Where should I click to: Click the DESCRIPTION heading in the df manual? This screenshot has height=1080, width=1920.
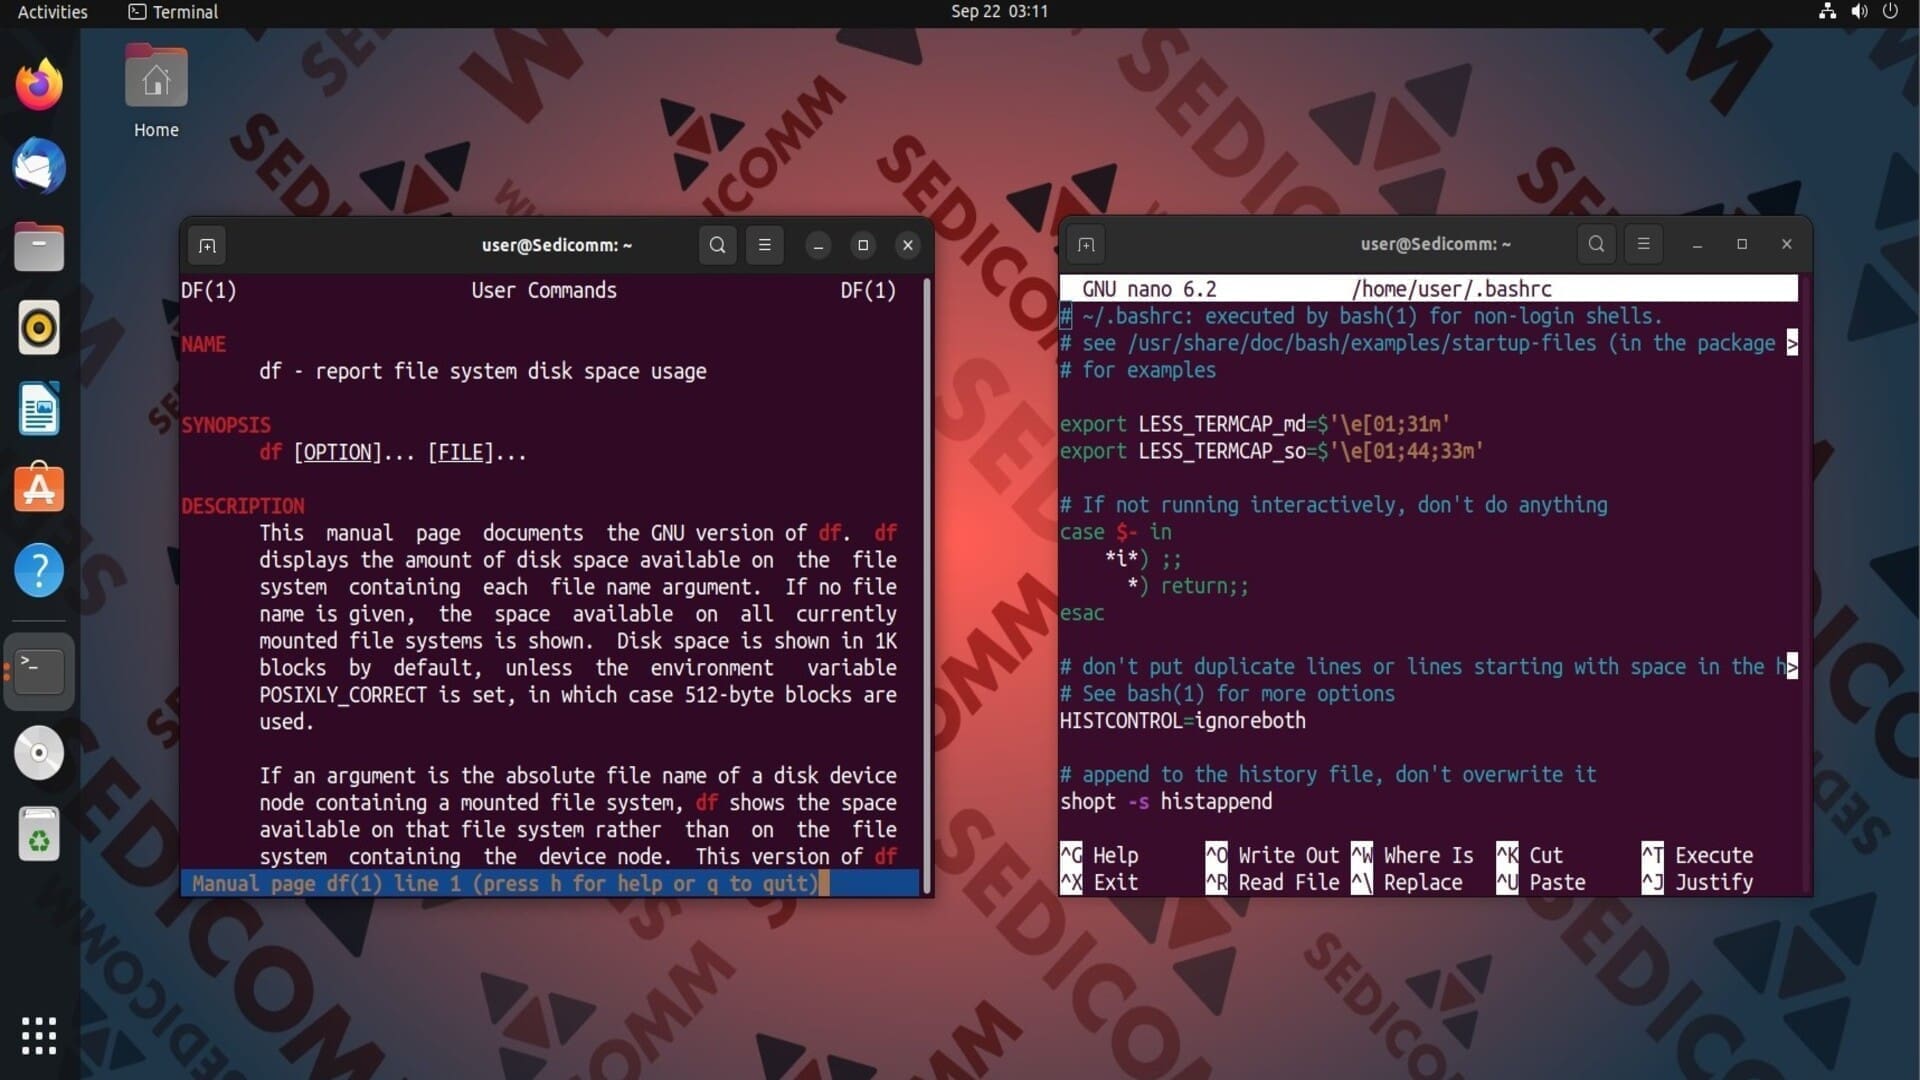[x=243, y=506]
